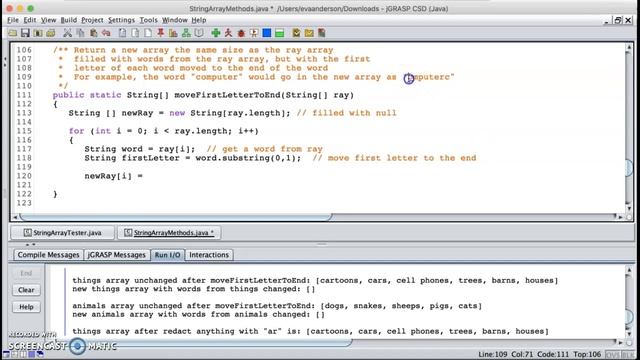The image size is (640, 360).
Task: Start debugger with ladybug icon
Action: 241,33
